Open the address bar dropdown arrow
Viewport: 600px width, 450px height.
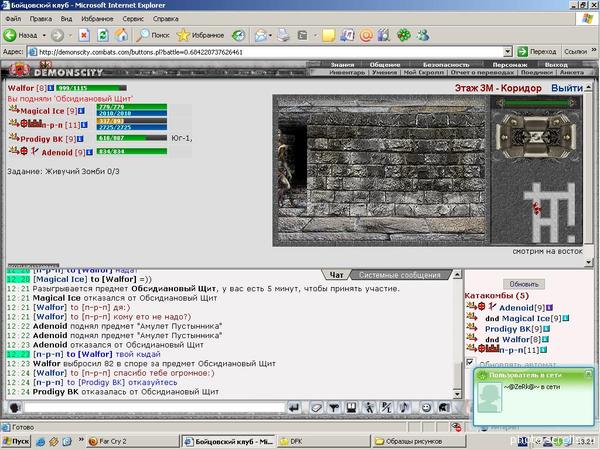click(x=508, y=52)
